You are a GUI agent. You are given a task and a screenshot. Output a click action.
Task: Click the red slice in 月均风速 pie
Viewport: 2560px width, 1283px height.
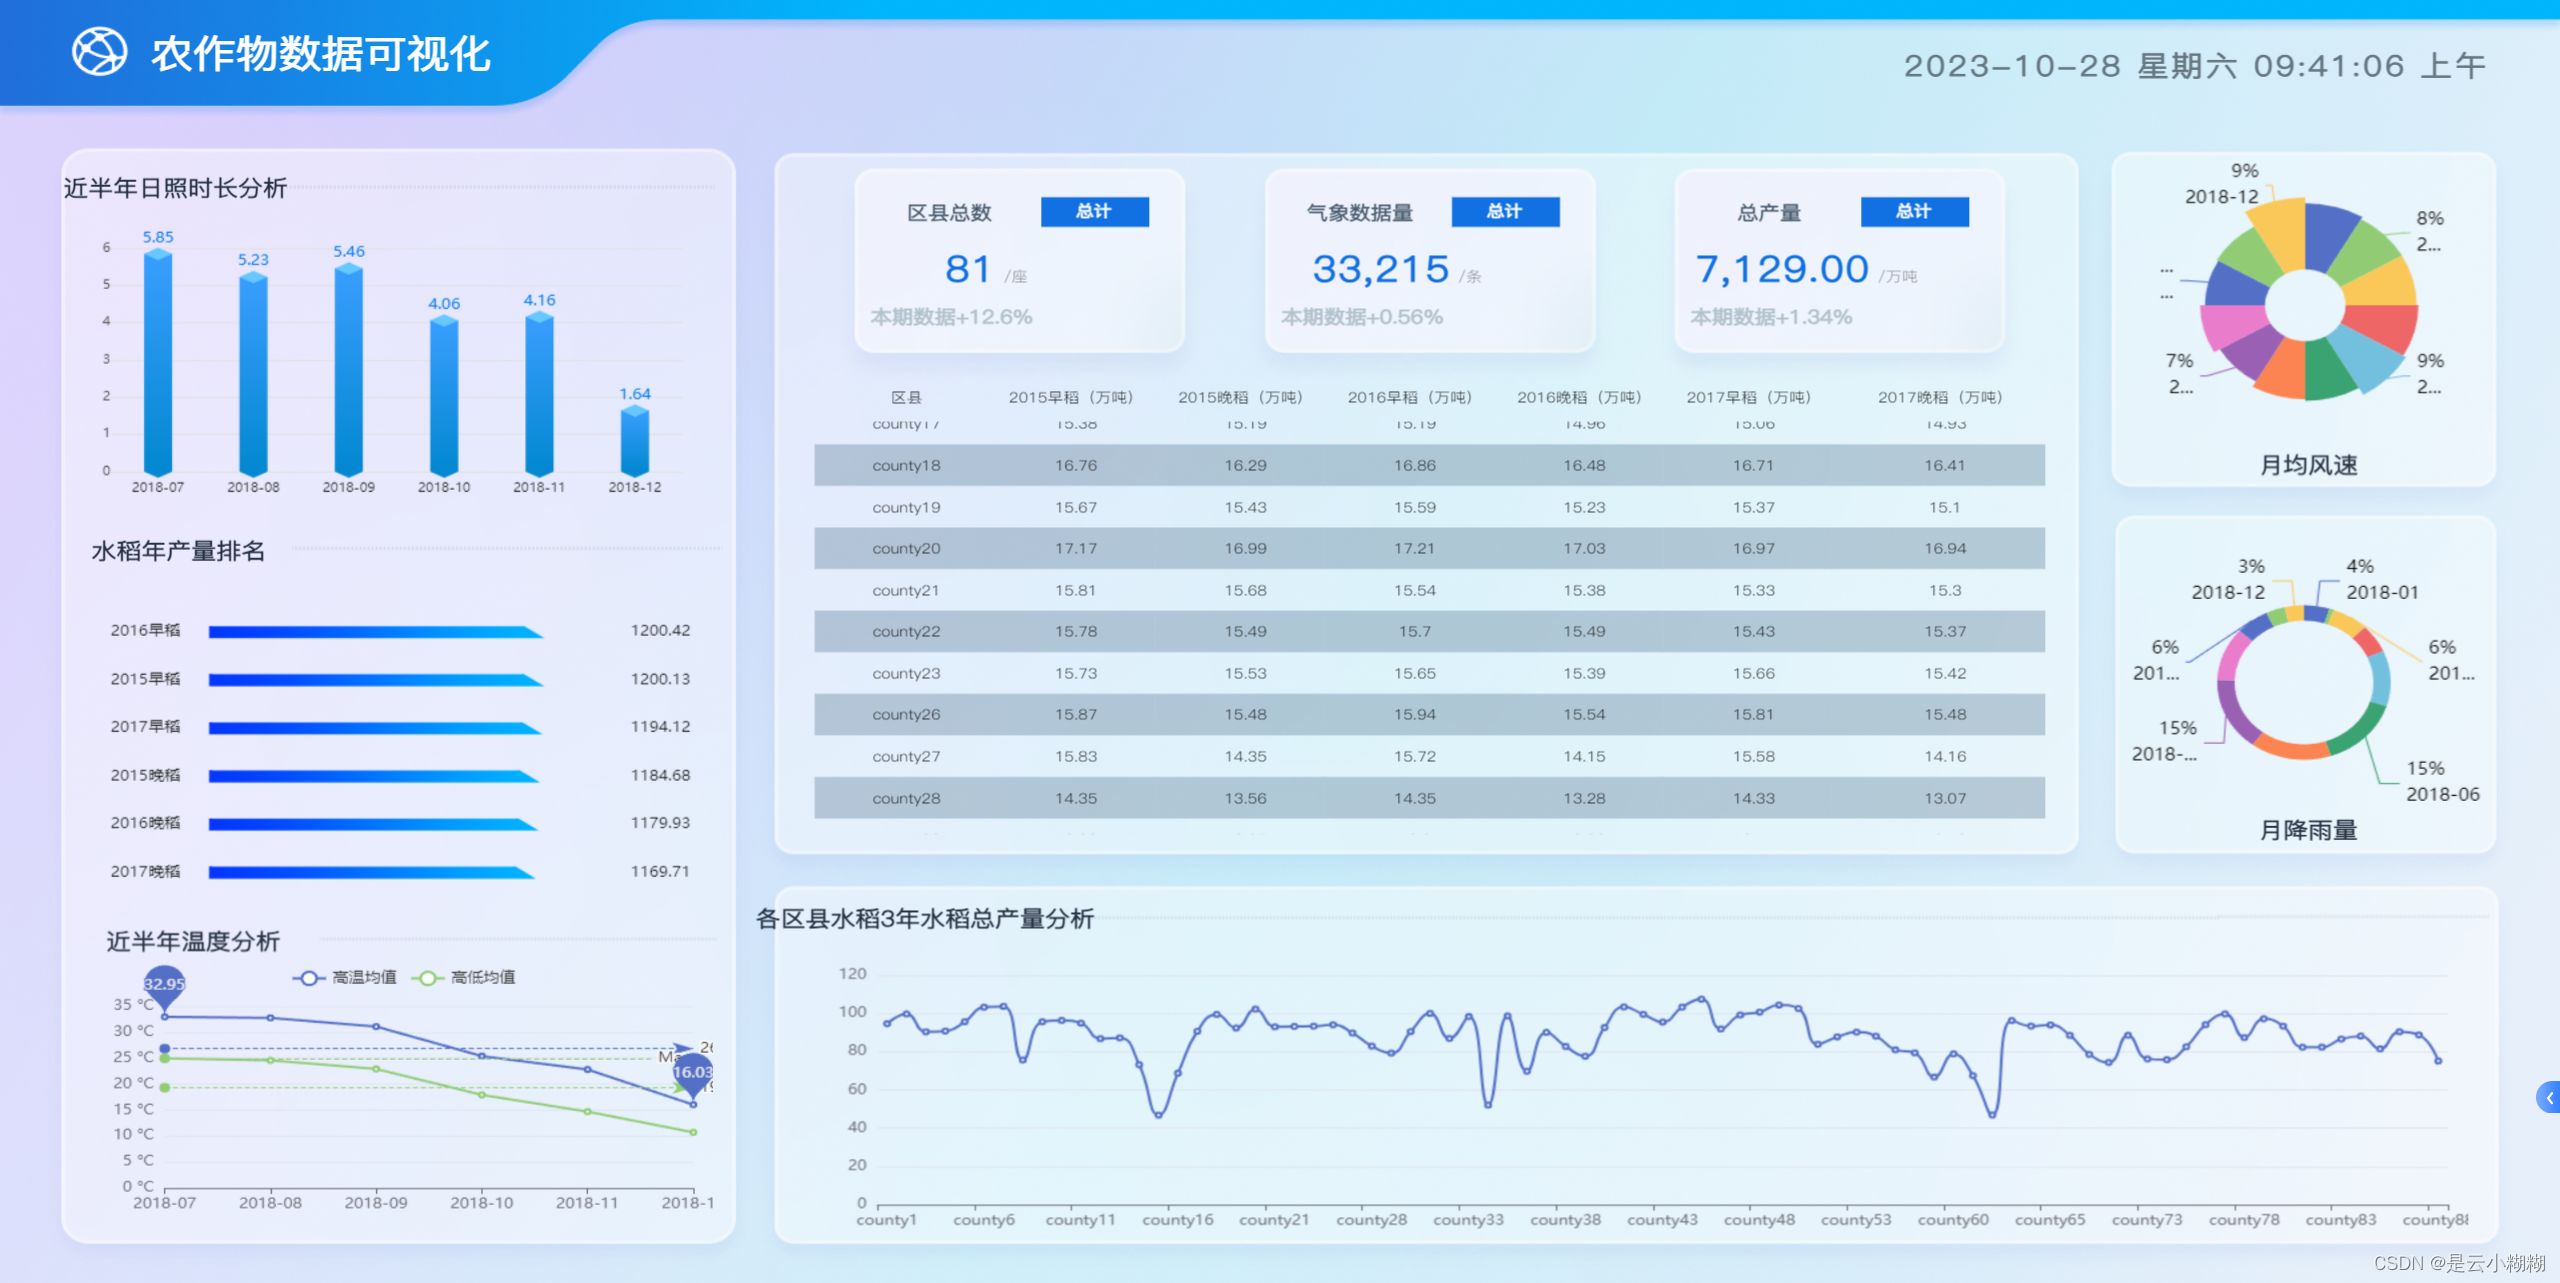[x=2384, y=326]
